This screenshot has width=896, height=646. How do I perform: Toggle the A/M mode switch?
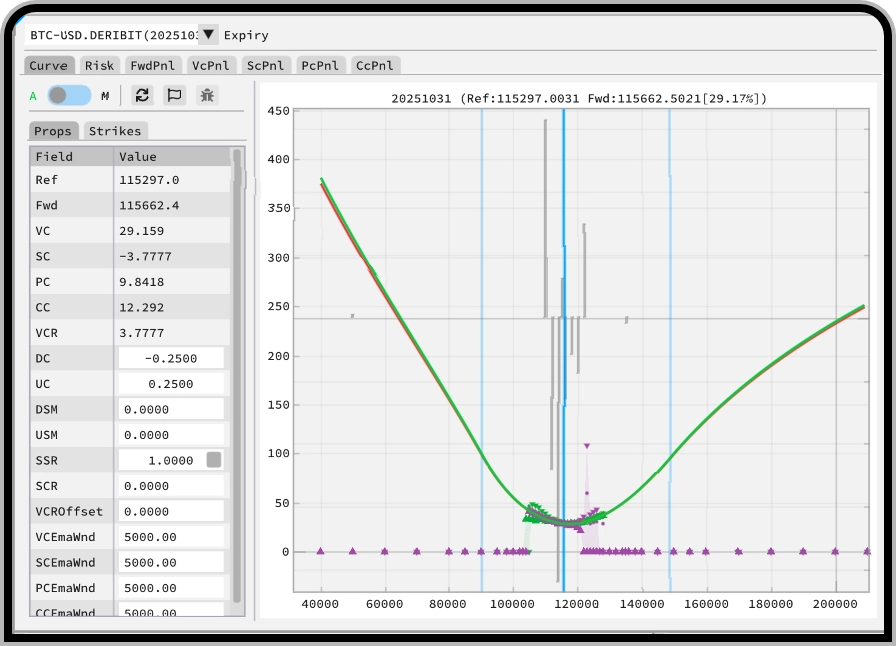69,95
